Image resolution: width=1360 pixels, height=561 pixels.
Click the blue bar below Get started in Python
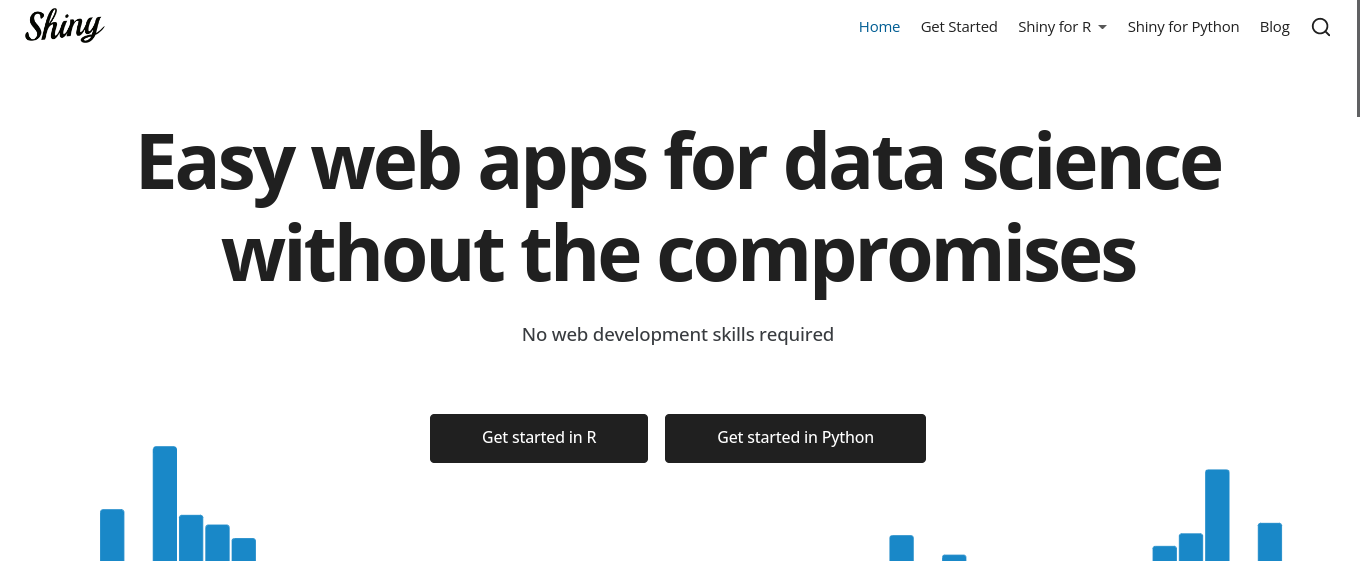click(901, 548)
